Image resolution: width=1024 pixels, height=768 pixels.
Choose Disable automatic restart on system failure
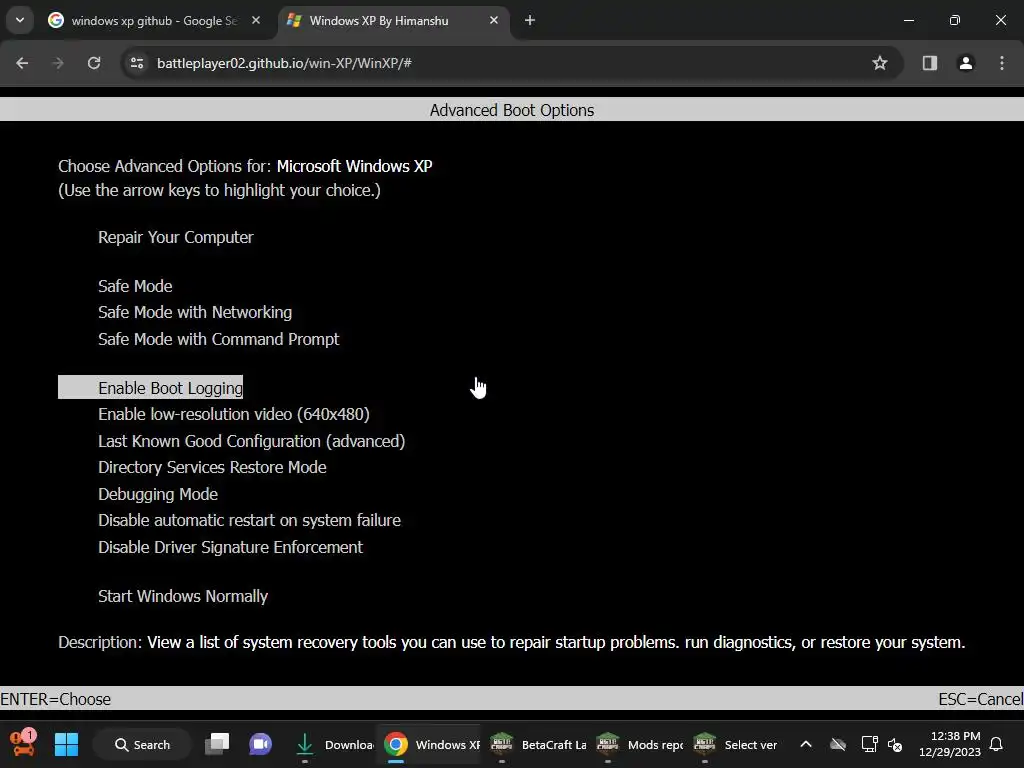[x=249, y=520]
